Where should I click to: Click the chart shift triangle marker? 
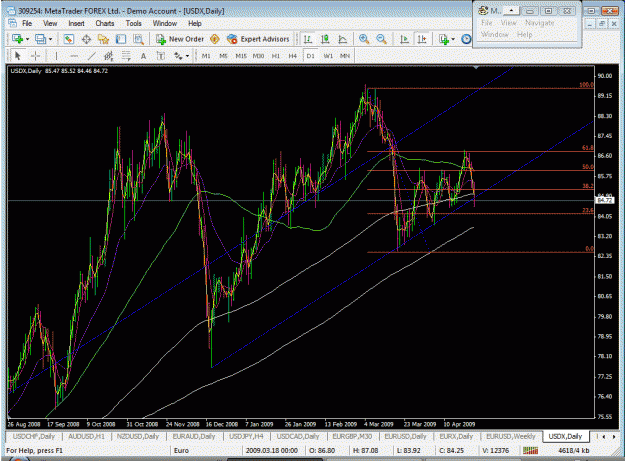(x=476, y=68)
